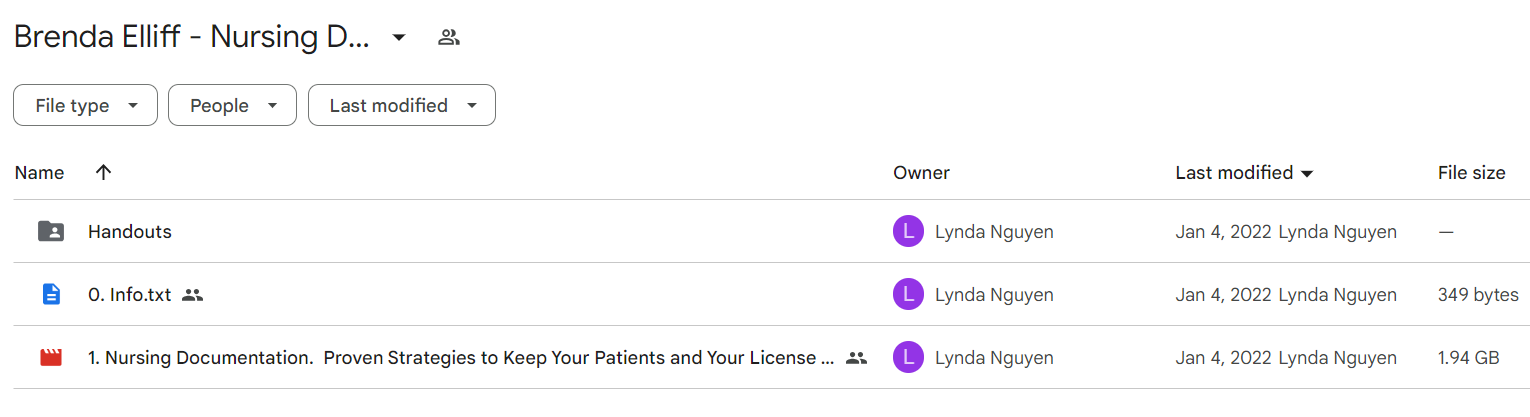Click the shared icon beside Nursing Documentation video
Screen dimensions: 1530x417
[x=856, y=357]
